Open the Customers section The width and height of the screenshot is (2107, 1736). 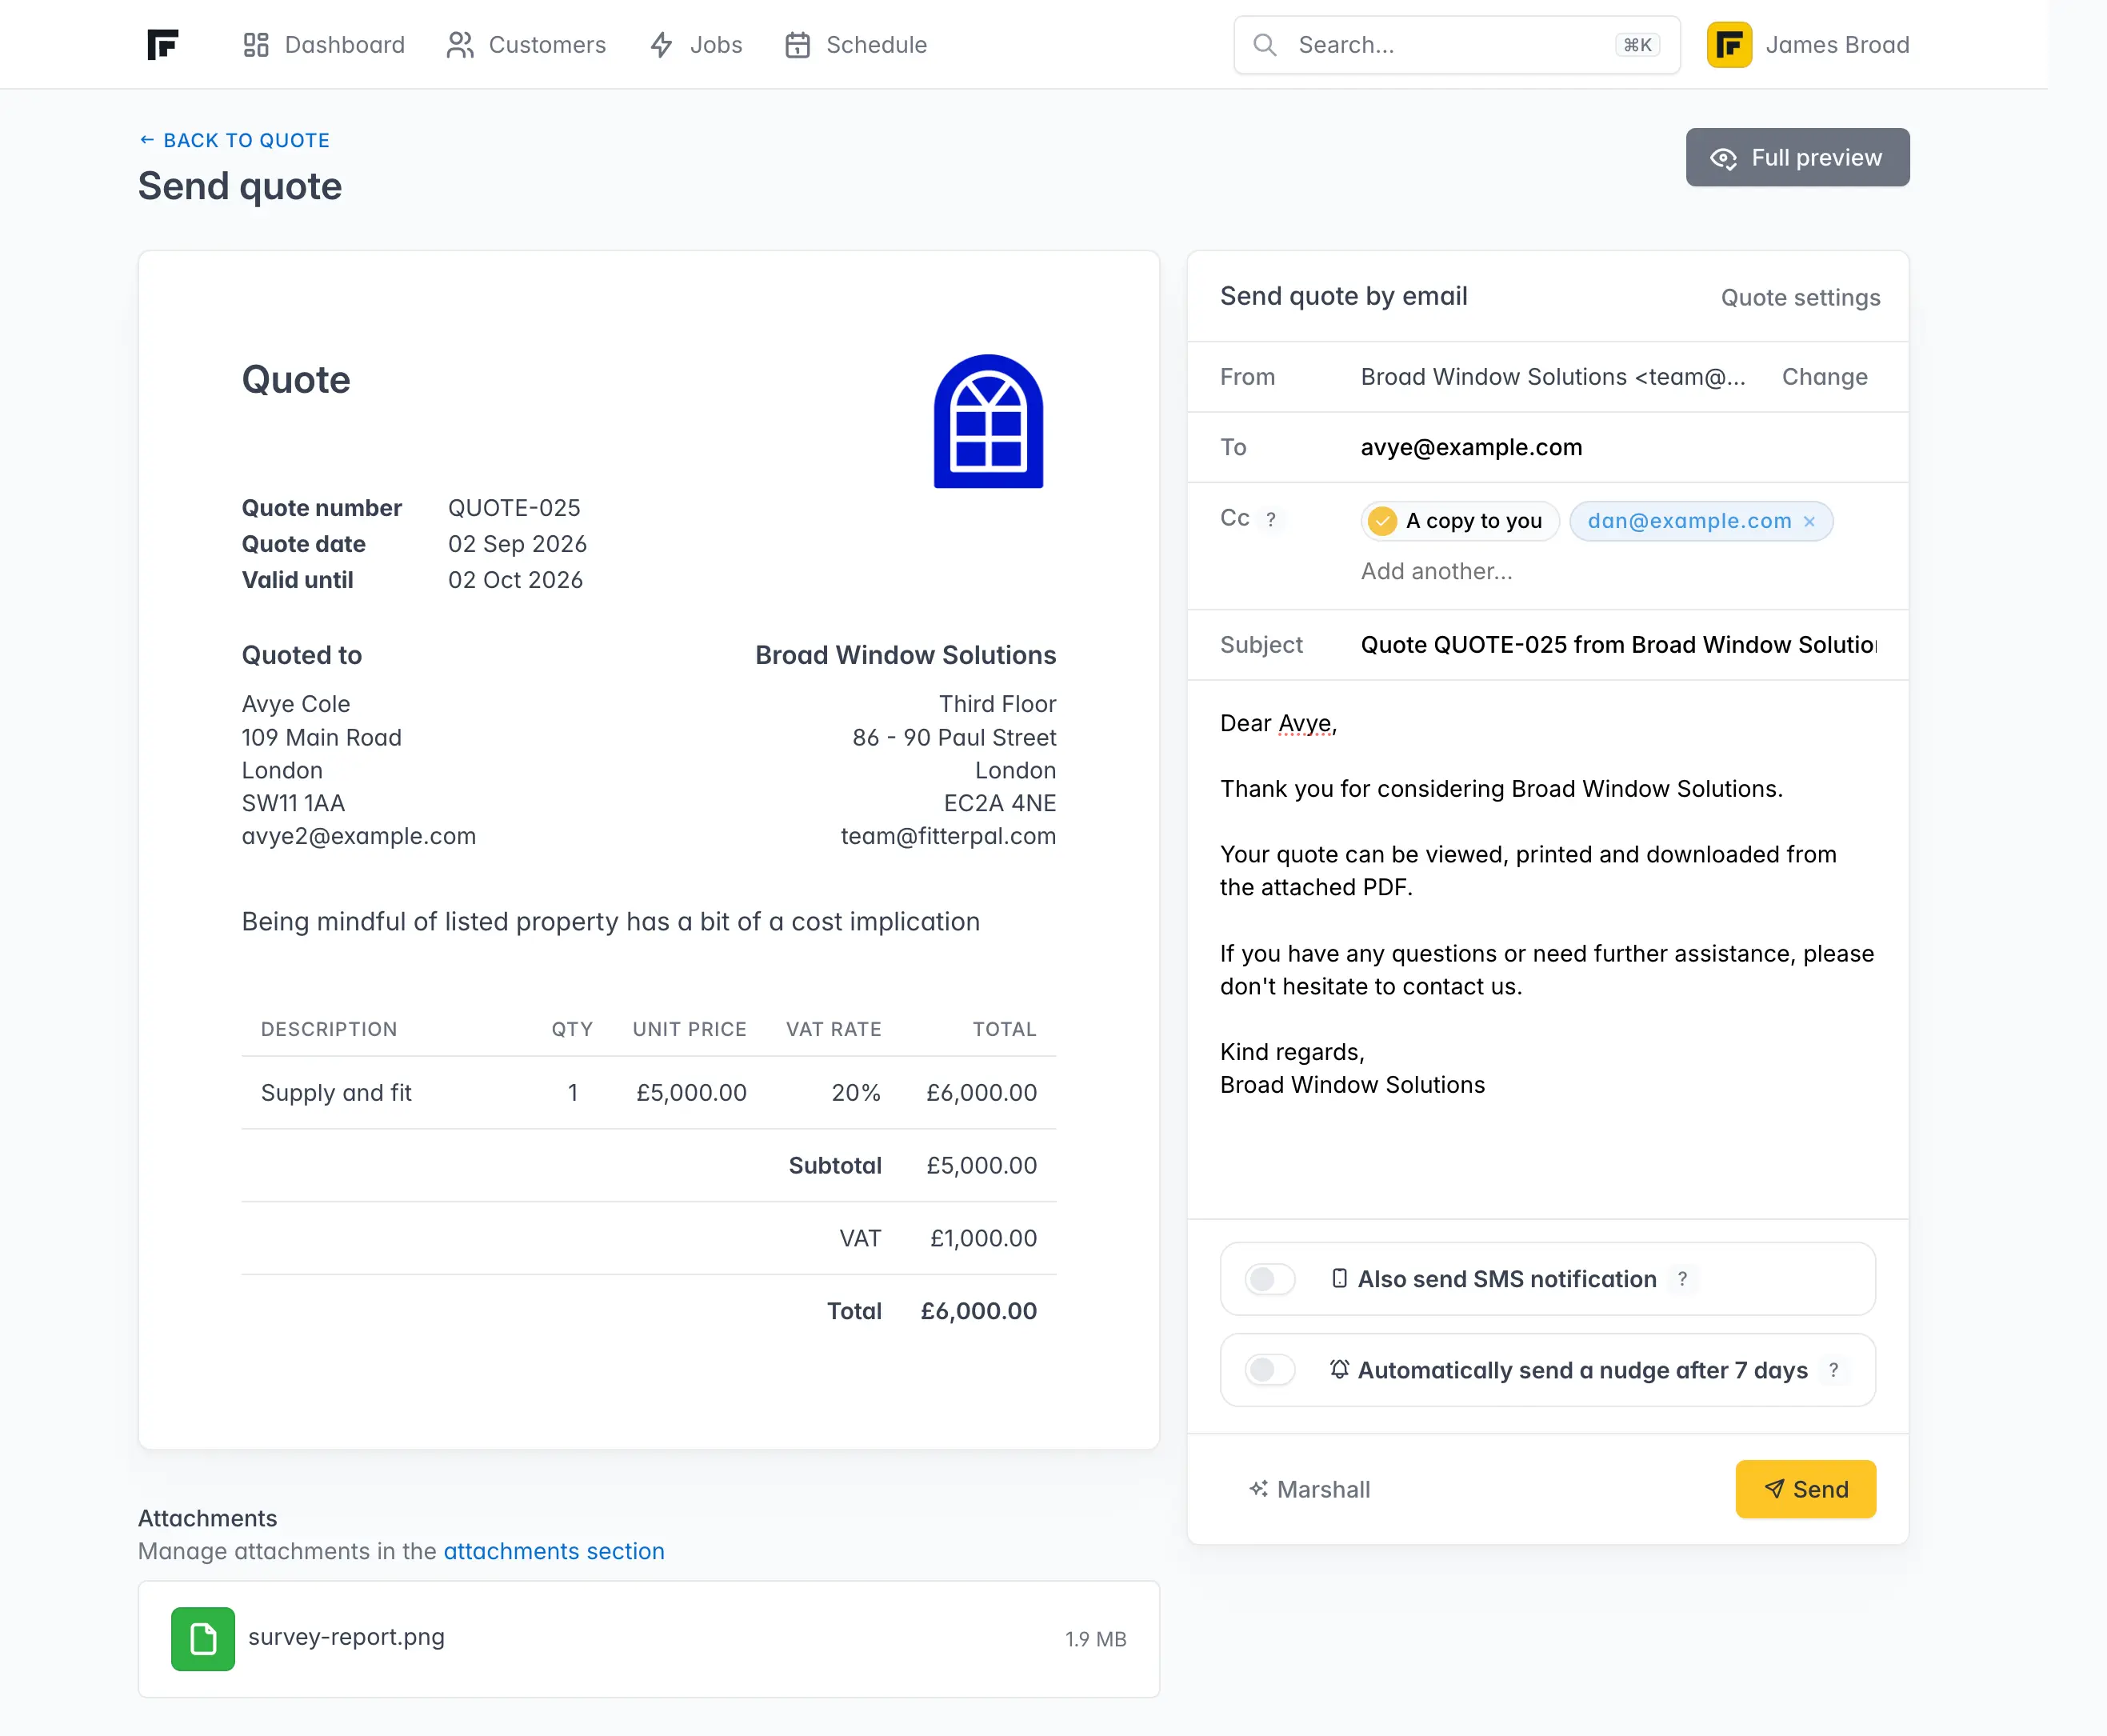(x=526, y=45)
